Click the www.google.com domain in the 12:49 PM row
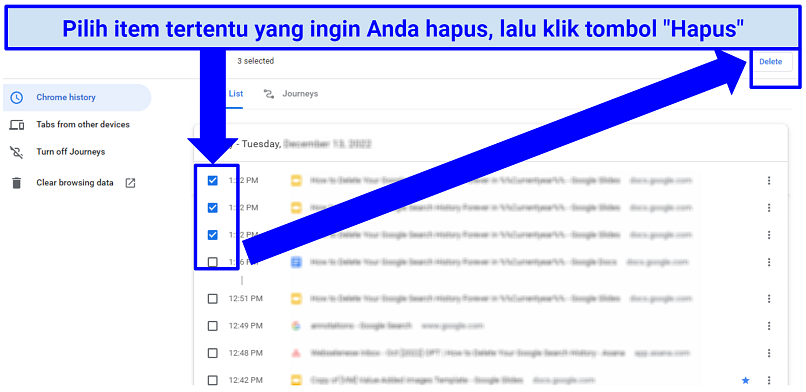806x392 pixels. (x=452, y=326)
